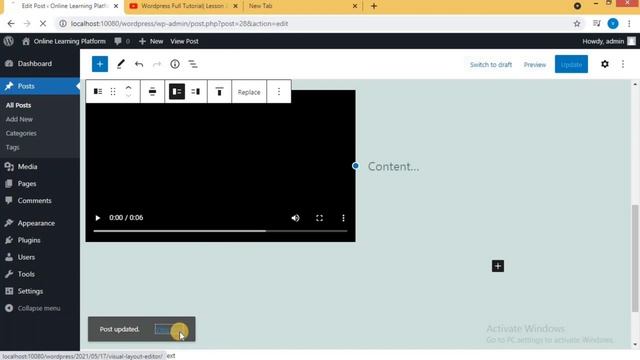This screenshot has width=640, height=360.
Task: Move block up with arrow
Action: pos(128,87)
